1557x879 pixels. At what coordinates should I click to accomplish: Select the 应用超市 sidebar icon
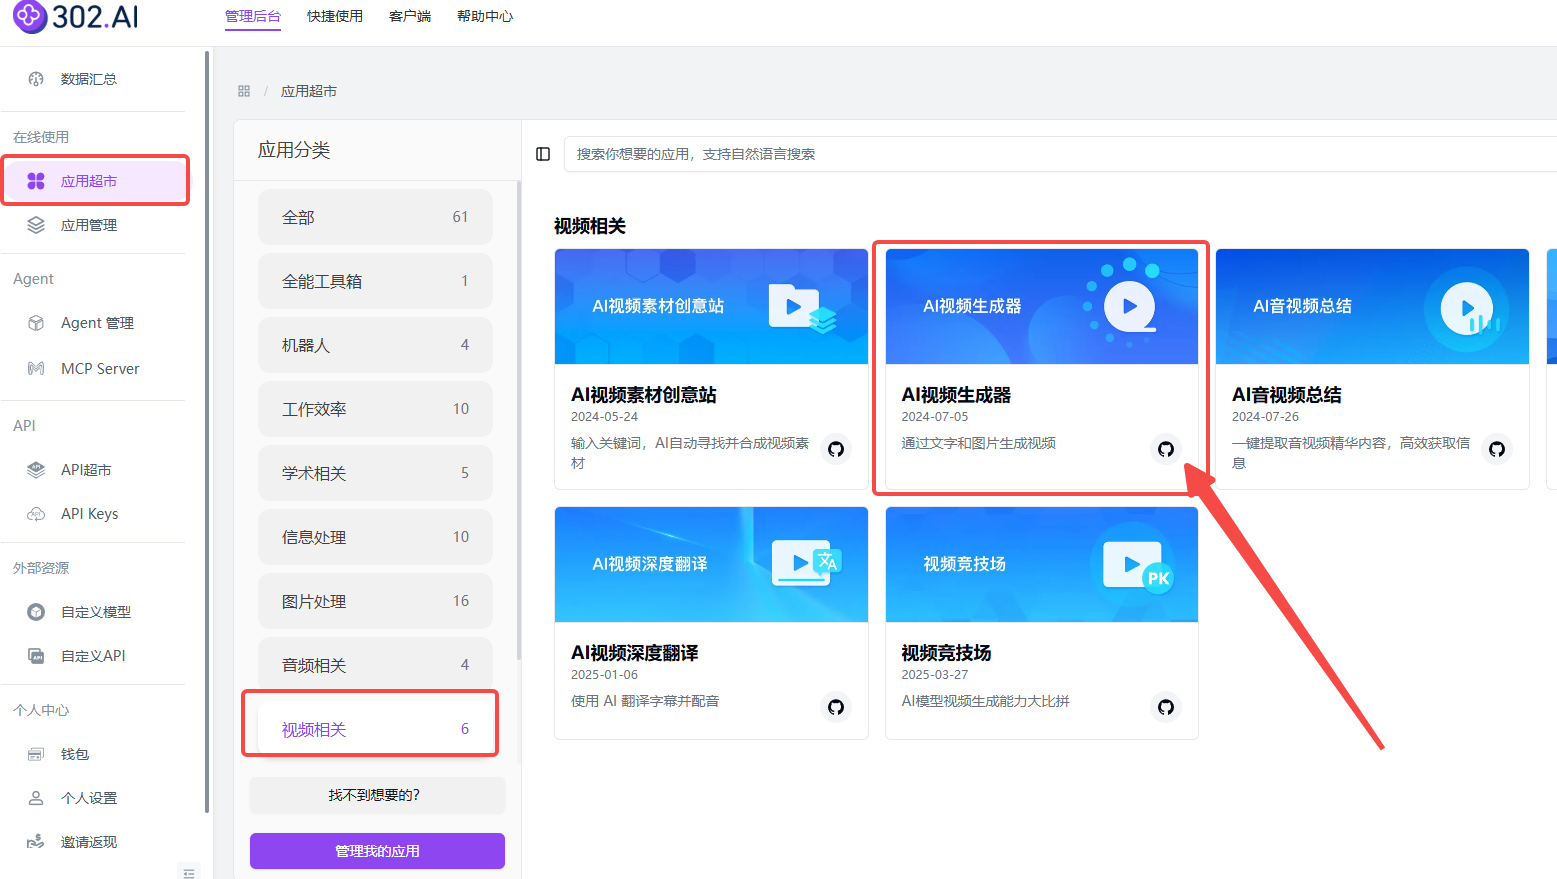(36, 181)
